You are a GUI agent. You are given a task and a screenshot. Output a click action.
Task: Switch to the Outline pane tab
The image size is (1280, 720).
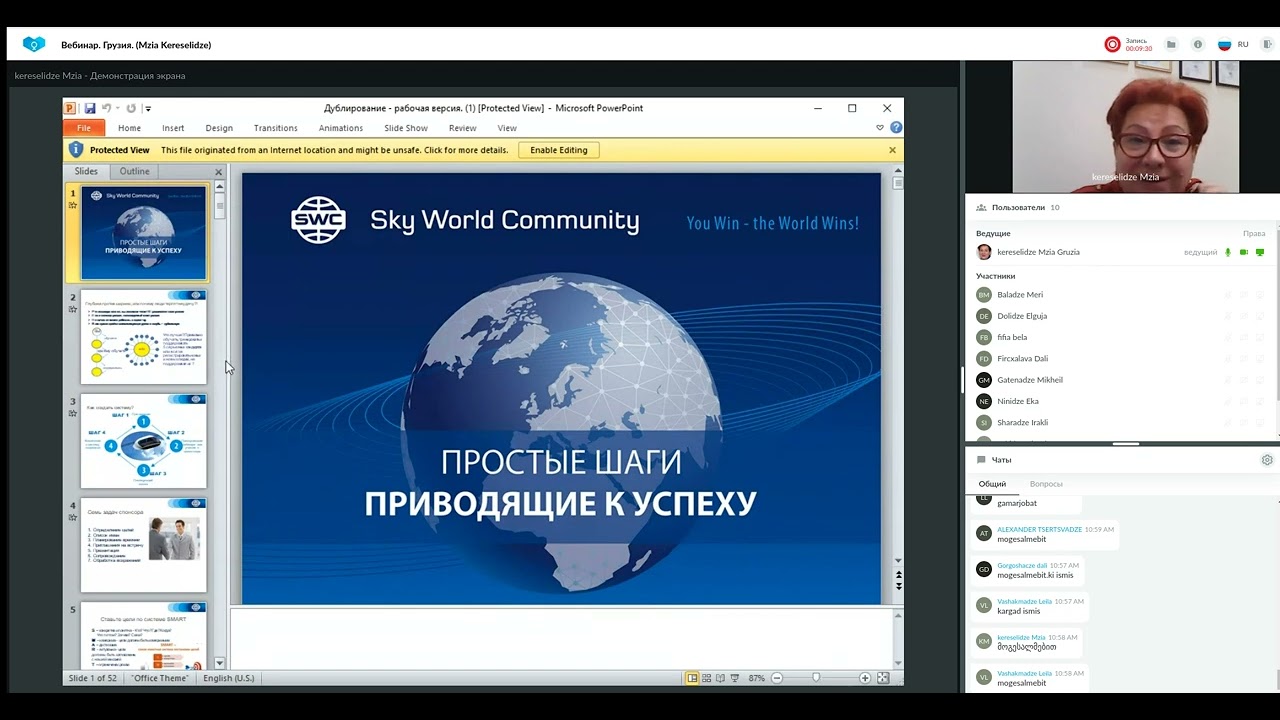click(x=134, y=172)
